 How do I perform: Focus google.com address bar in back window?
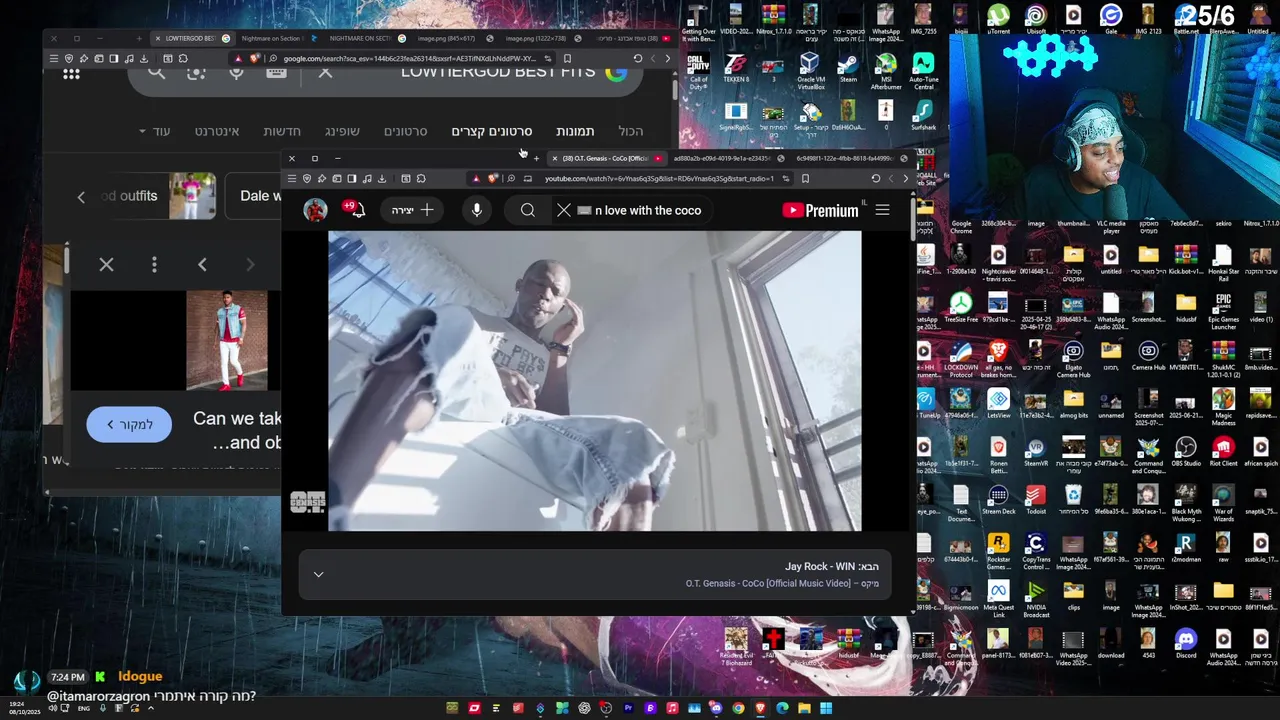click(x=410, y=58)
